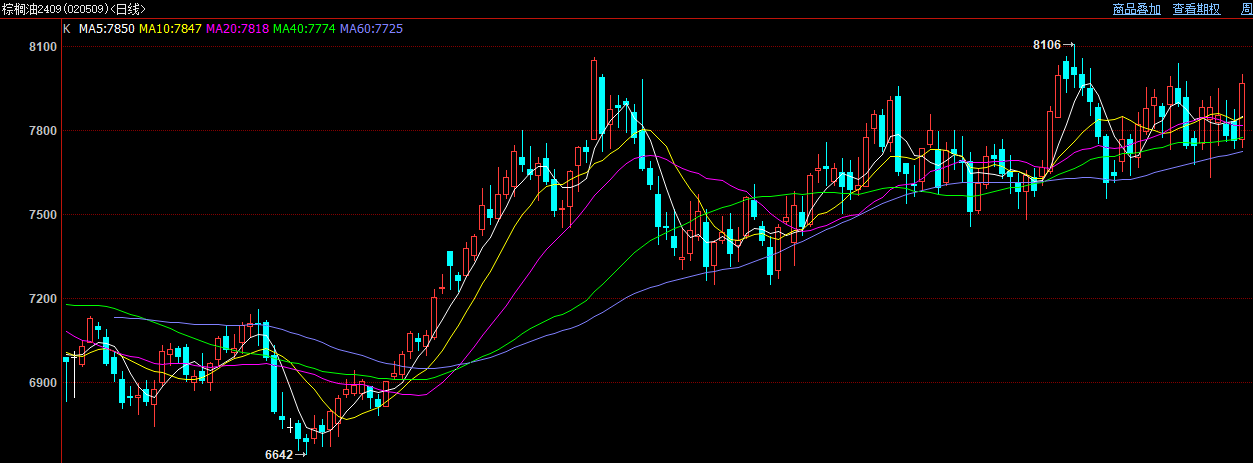Screen dimensions: 1253x463
Task: Click the 7500 price axis label
Action: coord(43,215)
